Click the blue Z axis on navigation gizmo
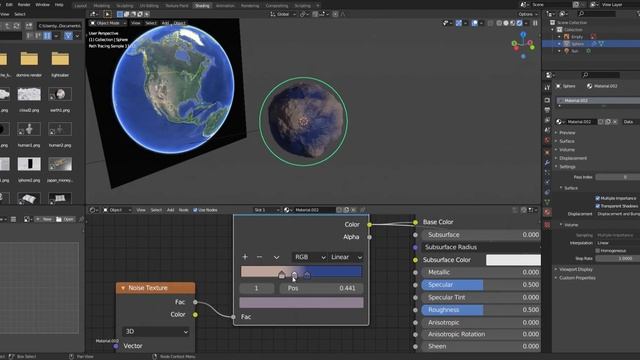The image size is (640, 360). [x=523, y=36]
